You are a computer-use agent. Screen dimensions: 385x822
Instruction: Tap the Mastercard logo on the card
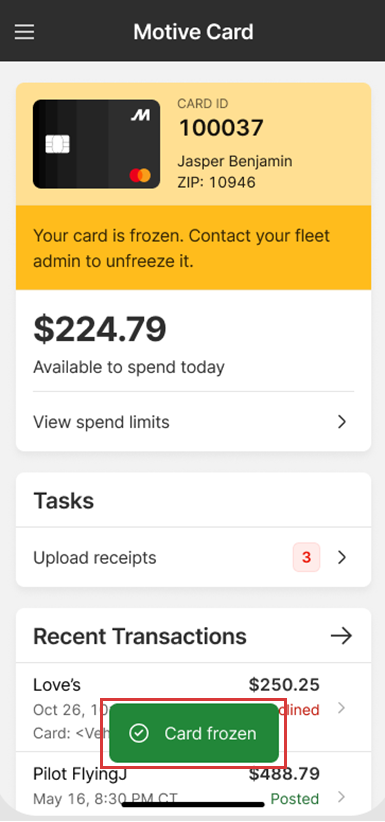(x=140, y=175)
